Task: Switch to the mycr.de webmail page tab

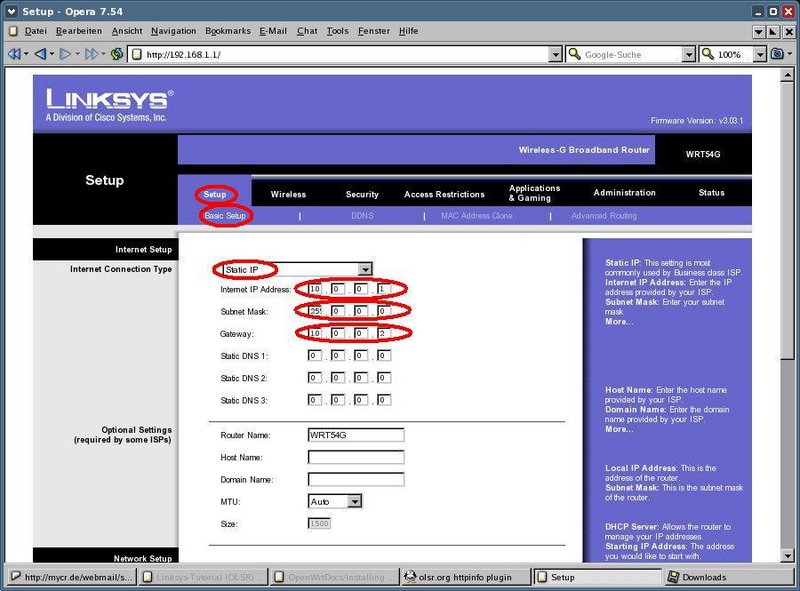Action: point(72,577)
